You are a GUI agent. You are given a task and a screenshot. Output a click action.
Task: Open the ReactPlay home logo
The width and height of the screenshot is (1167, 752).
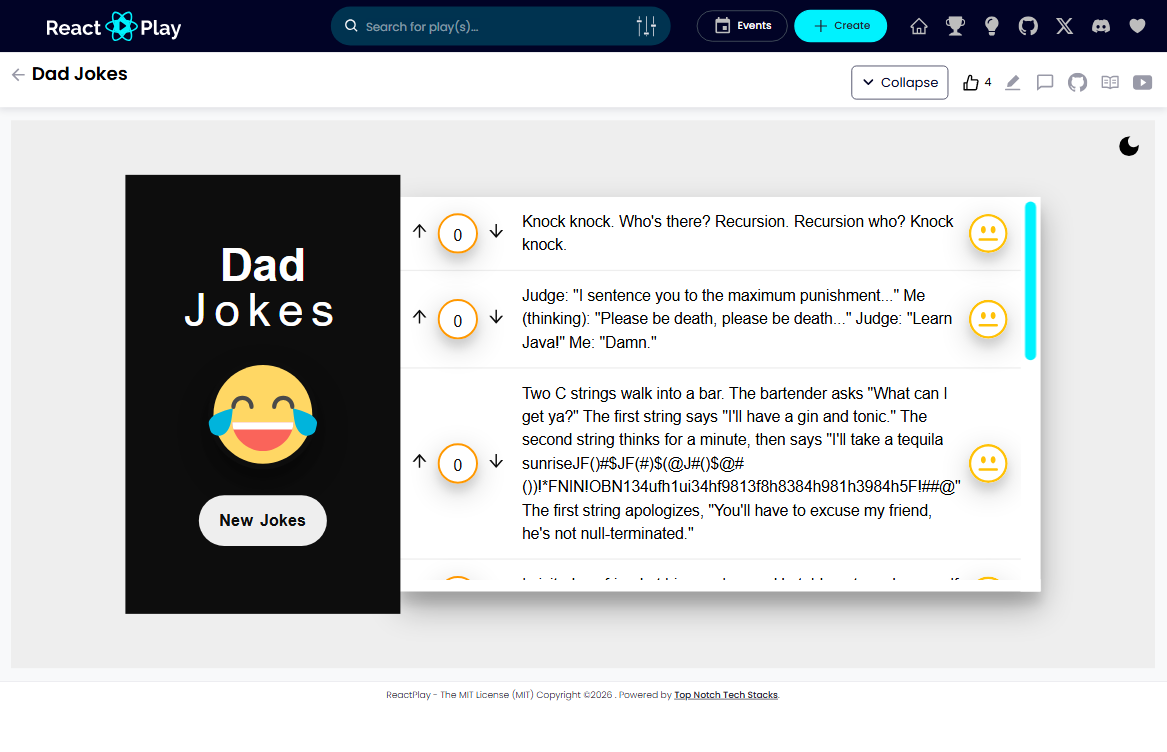(x=113, y=27)
